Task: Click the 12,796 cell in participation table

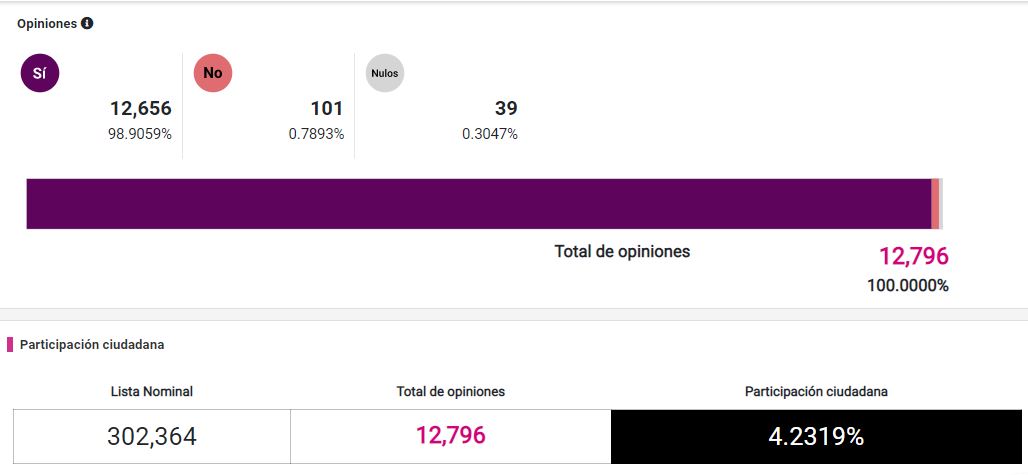Action: coord(451,436)
